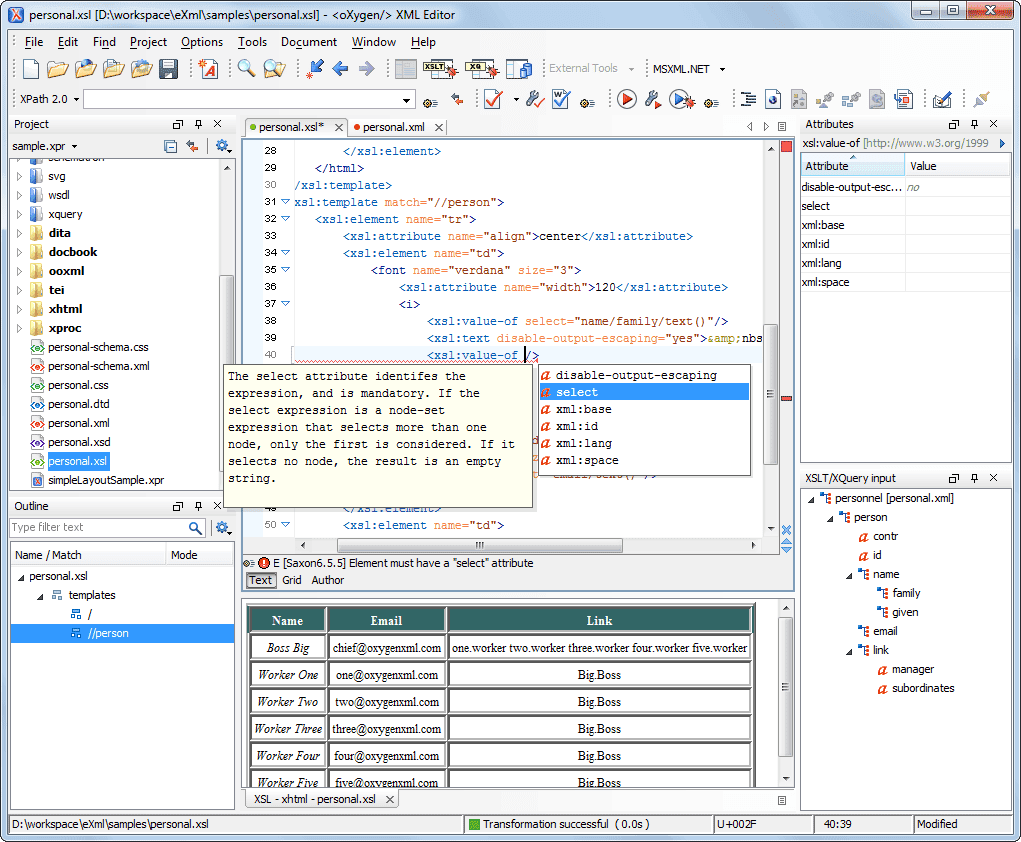Click the Find/Replace magnifier icon
Image resolution: width=1021 pixels, height=842 pixels.
245,68
